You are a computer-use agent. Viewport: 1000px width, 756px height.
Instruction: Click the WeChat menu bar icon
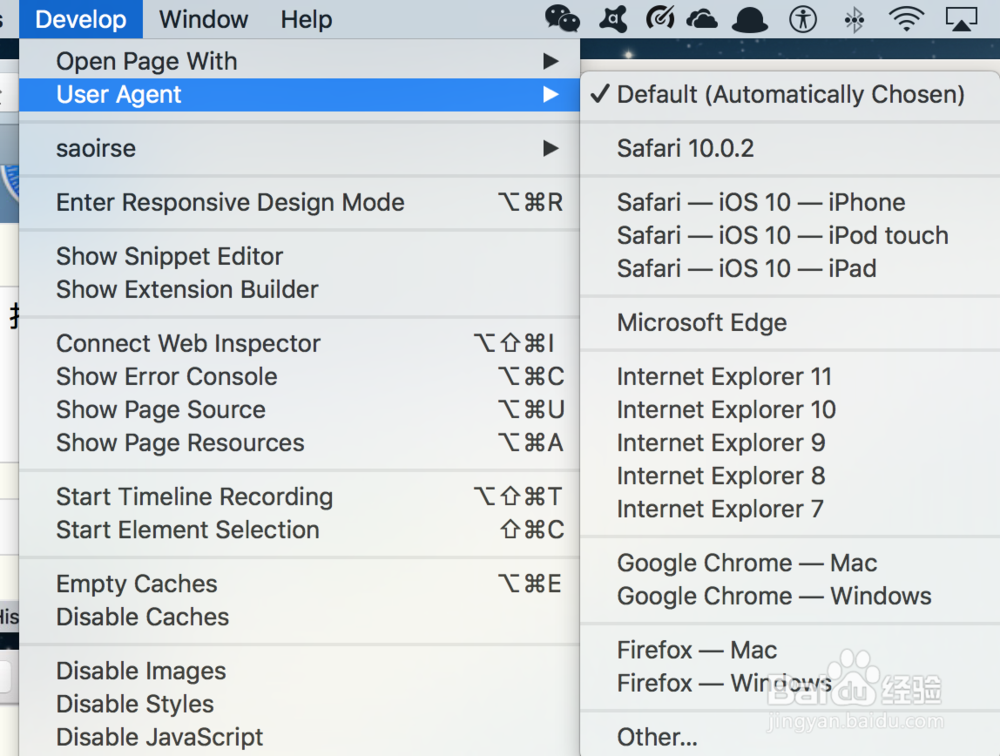[562, 18]
